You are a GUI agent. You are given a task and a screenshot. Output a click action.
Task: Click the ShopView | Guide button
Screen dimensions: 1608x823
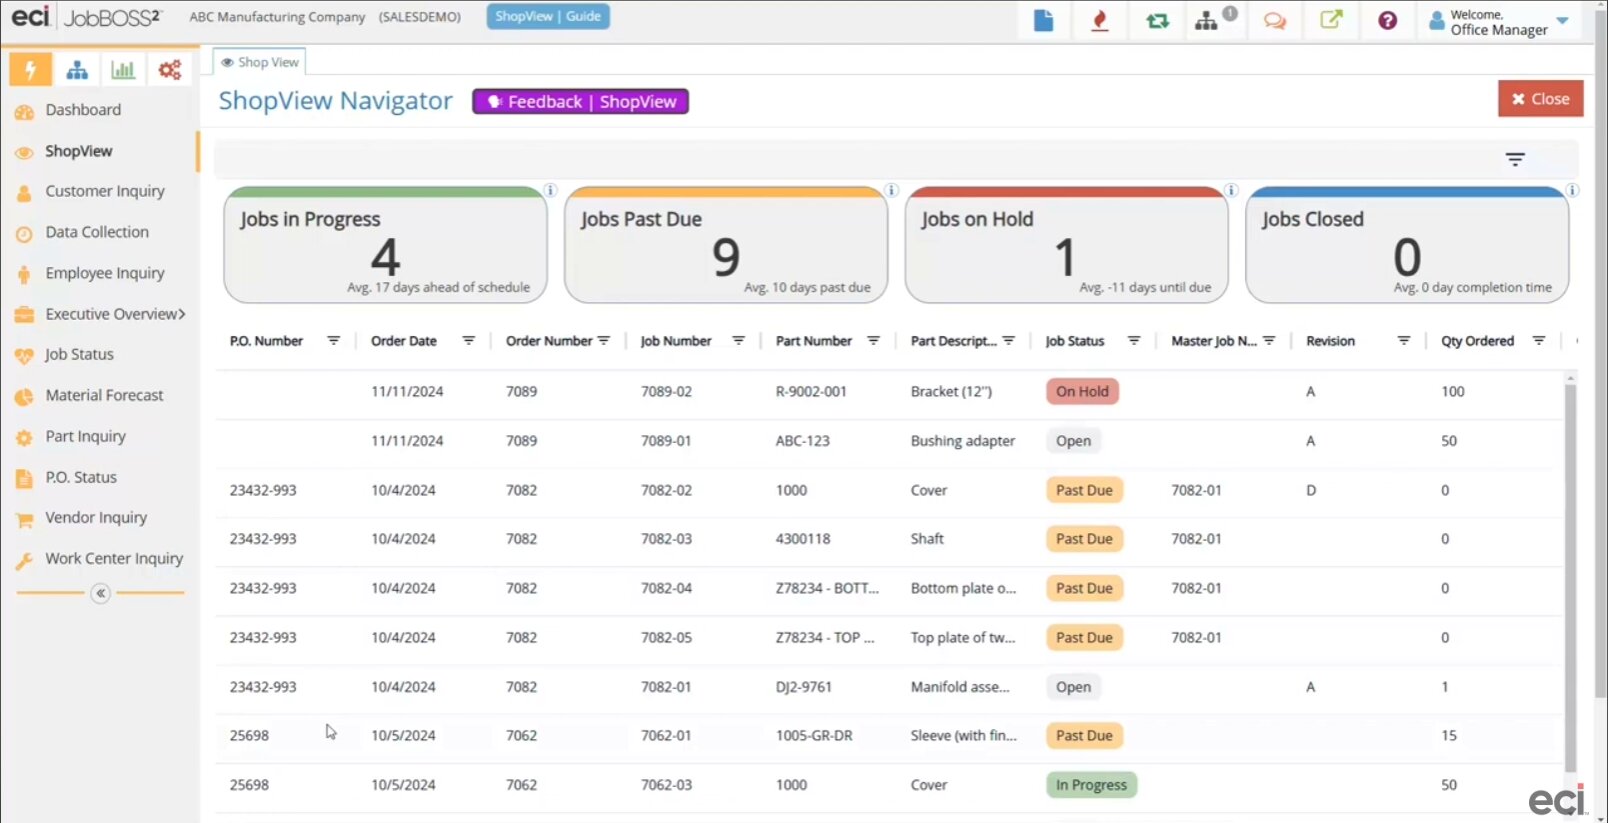pos(548,16)
